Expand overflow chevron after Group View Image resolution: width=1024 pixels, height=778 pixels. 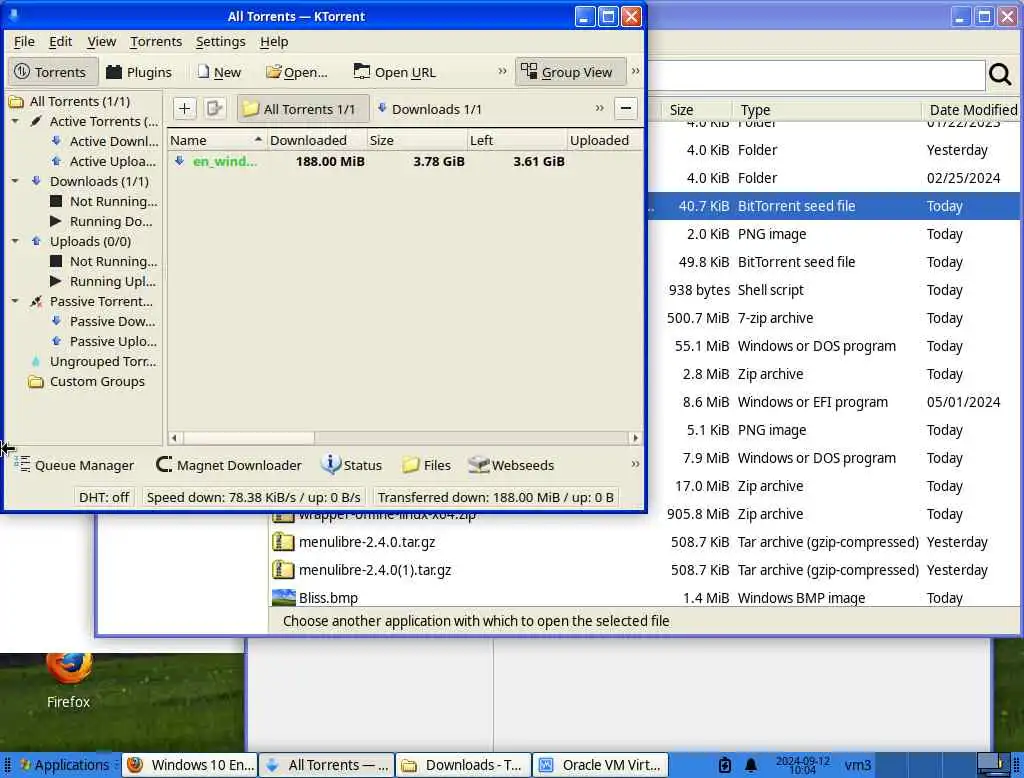[x=635, y=71]
